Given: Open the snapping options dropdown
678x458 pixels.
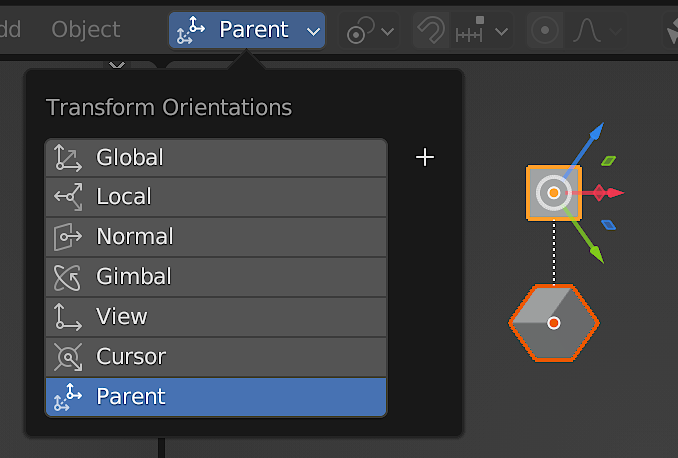Looking at the screenshot, I should [x=481, y=30].
